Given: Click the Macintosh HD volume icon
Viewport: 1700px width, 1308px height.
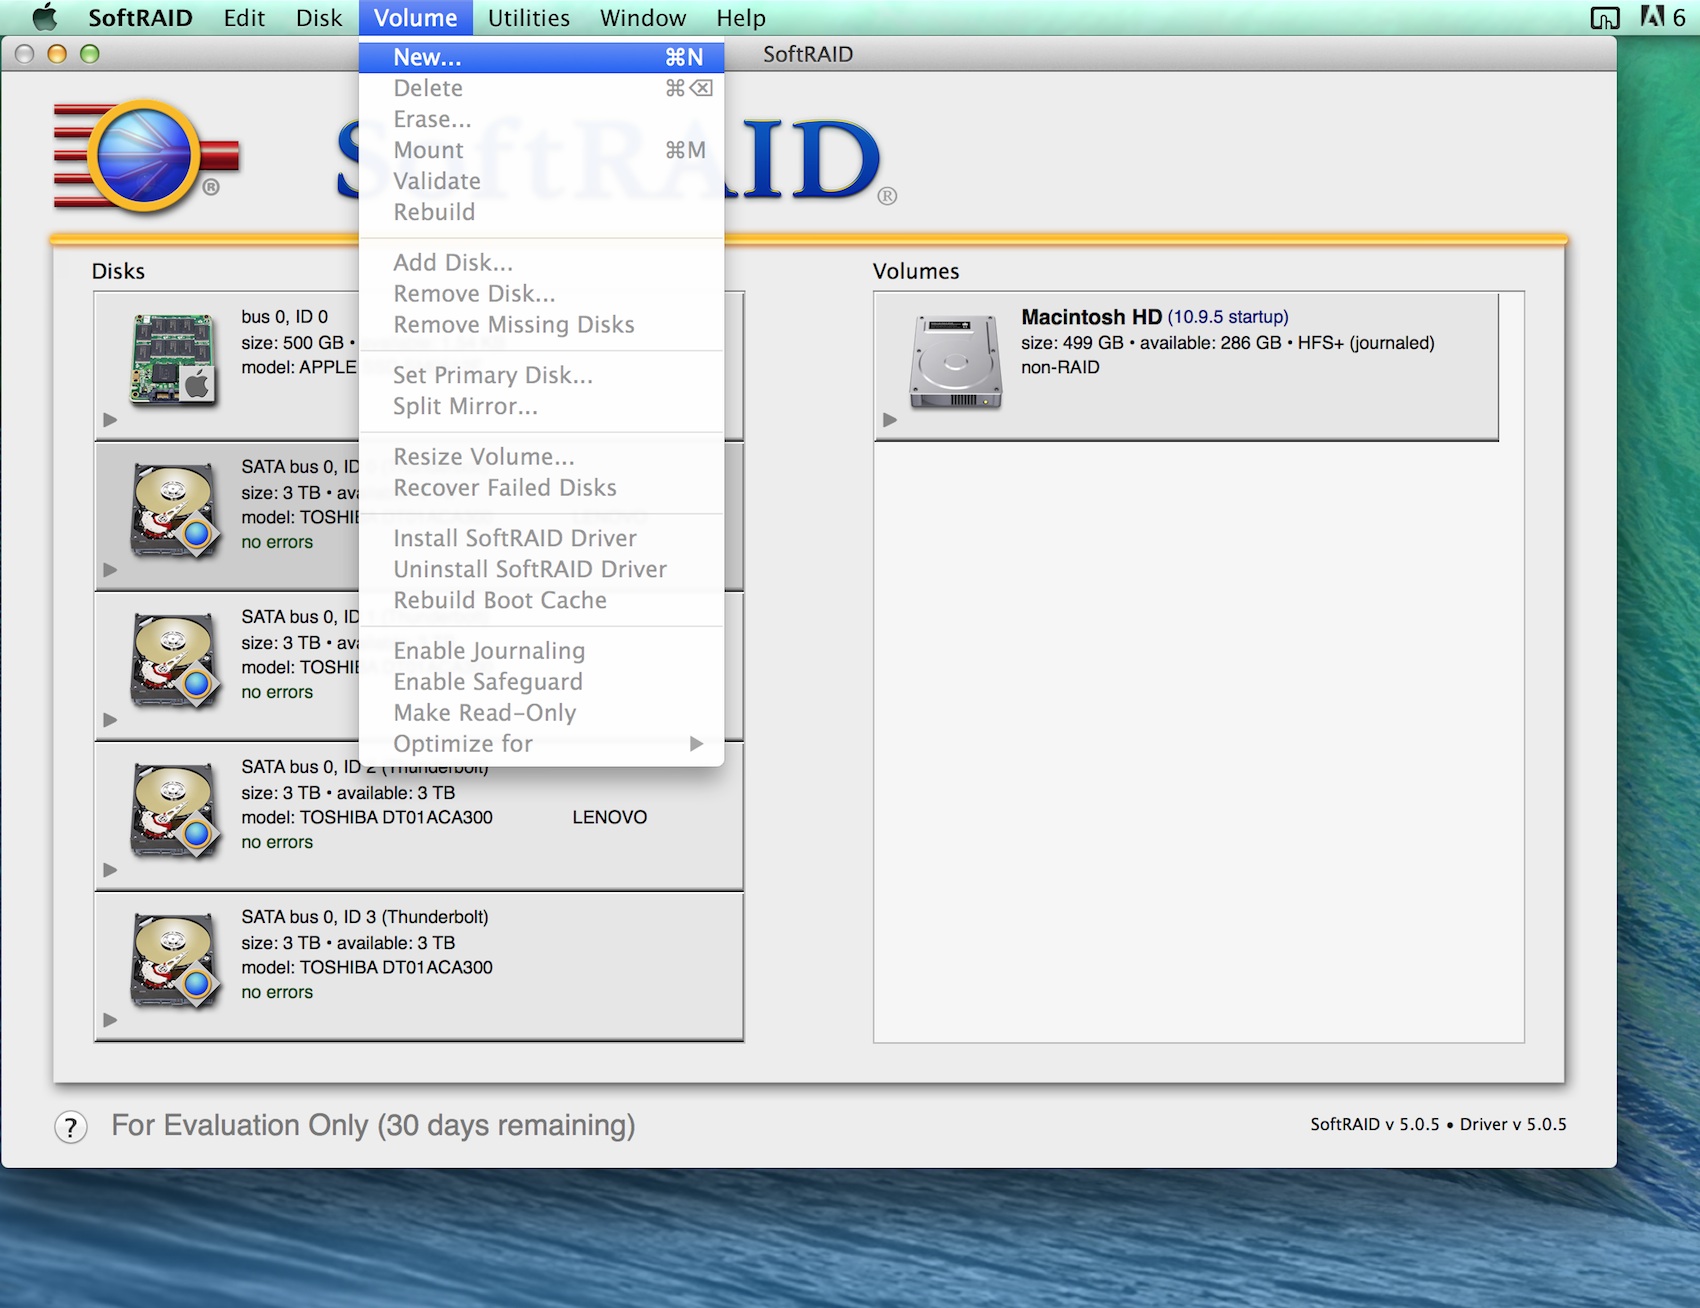Looking at the screenshot, I should point(955,361).
